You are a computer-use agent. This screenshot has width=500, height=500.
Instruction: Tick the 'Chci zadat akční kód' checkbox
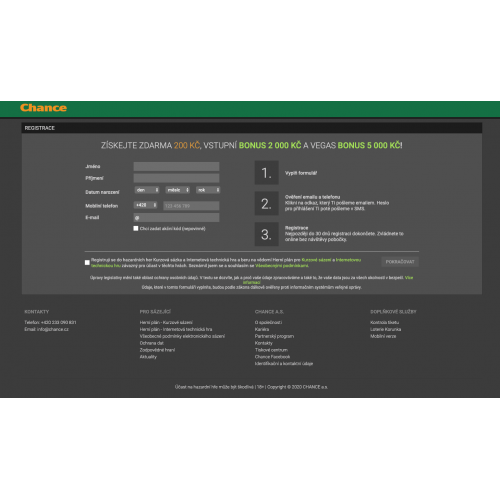click(136, 228)
